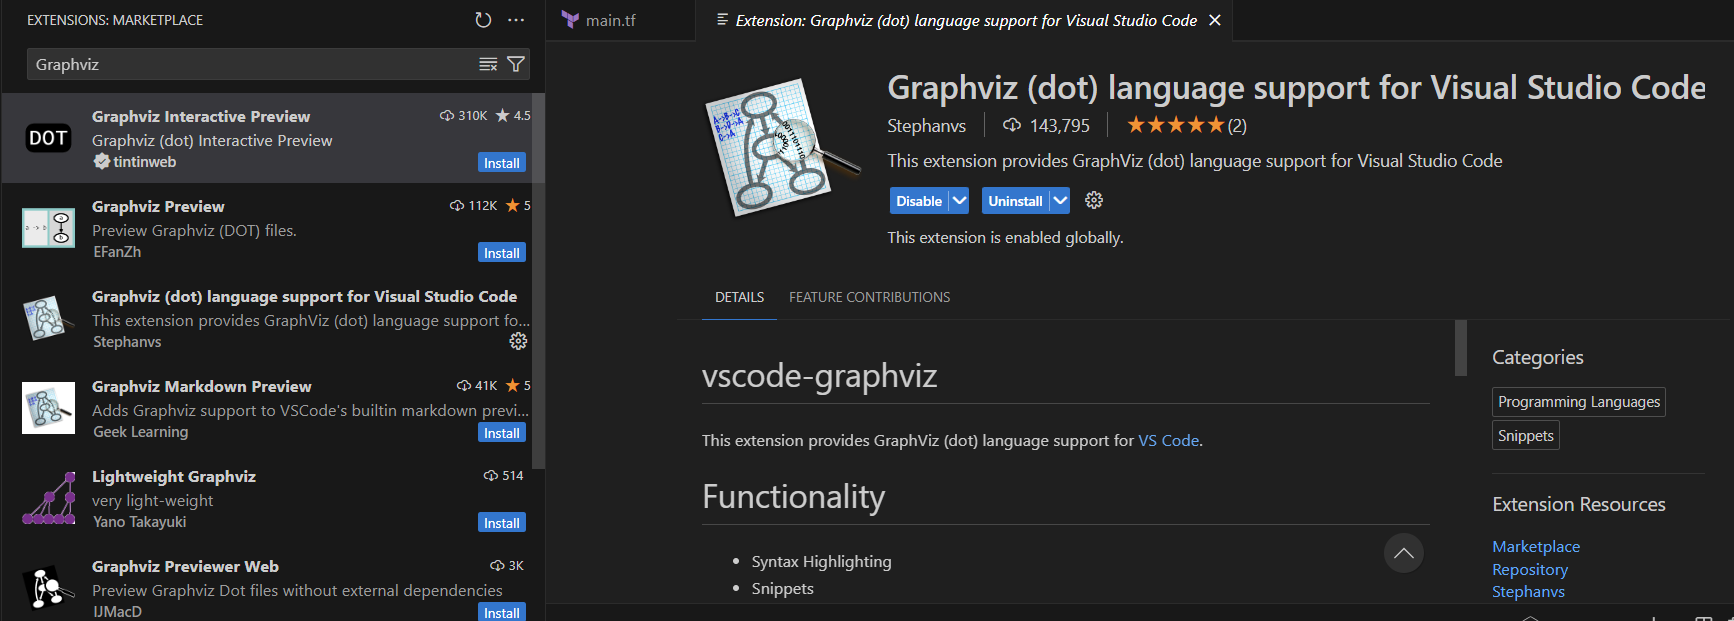This screenshot has width=1734, height=621.
Task: Click the large Graphviz extension logo
Action: pos(783,148)
